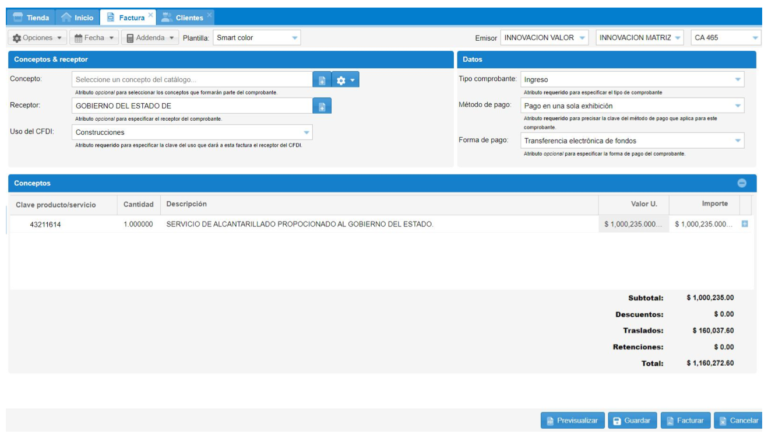Open the Método de pago dropdown
Image resolution: width=768 pixels, height=441 pixels.
737,106
